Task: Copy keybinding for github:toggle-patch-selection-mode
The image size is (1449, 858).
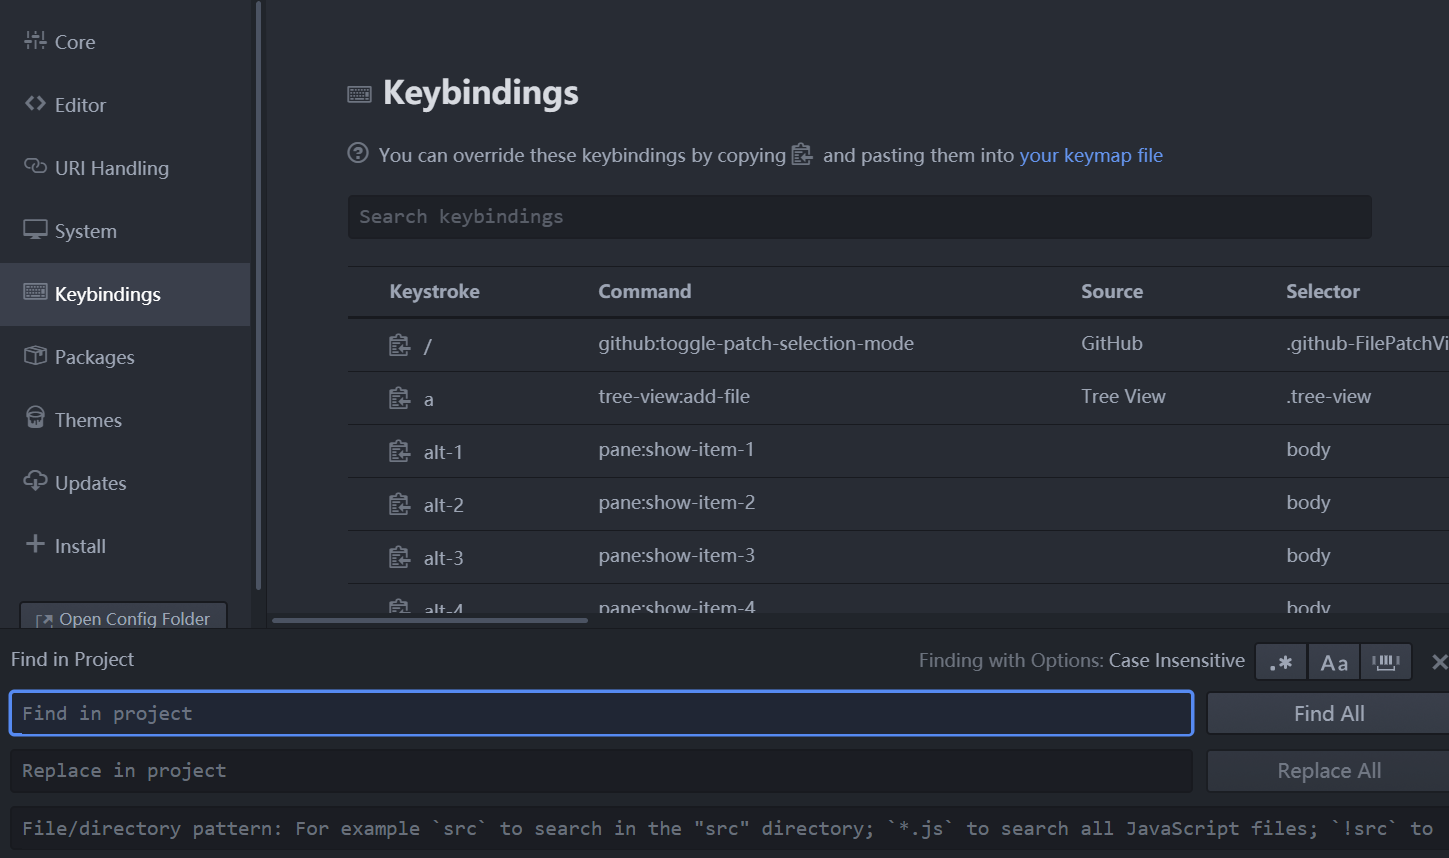Action: (399, 343)
